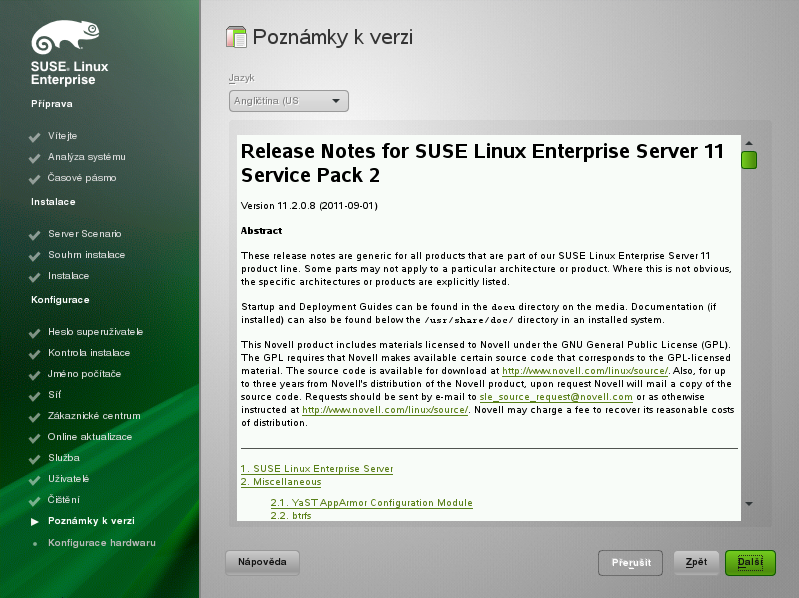This screenshot has height=598, width=799.
Task: Click the checkmark icon next to Vítejte
Action: (35, 137)
